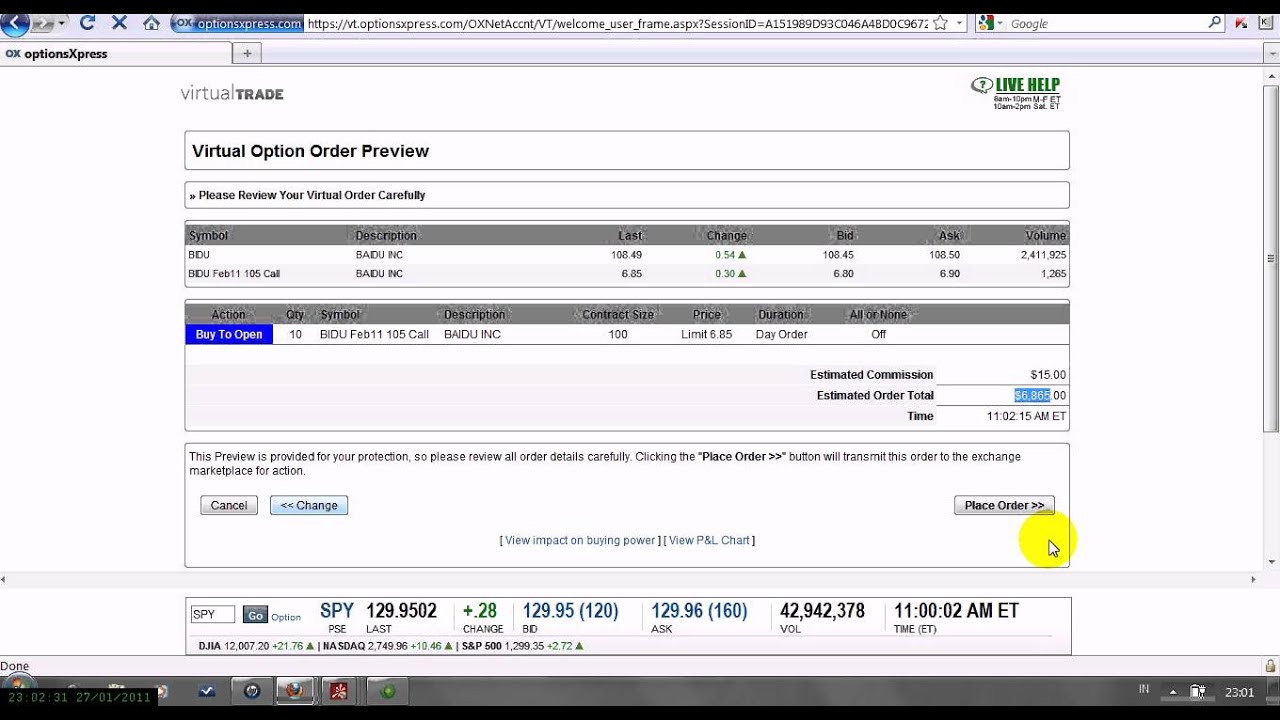Click the battery power tray icon

1197,691
